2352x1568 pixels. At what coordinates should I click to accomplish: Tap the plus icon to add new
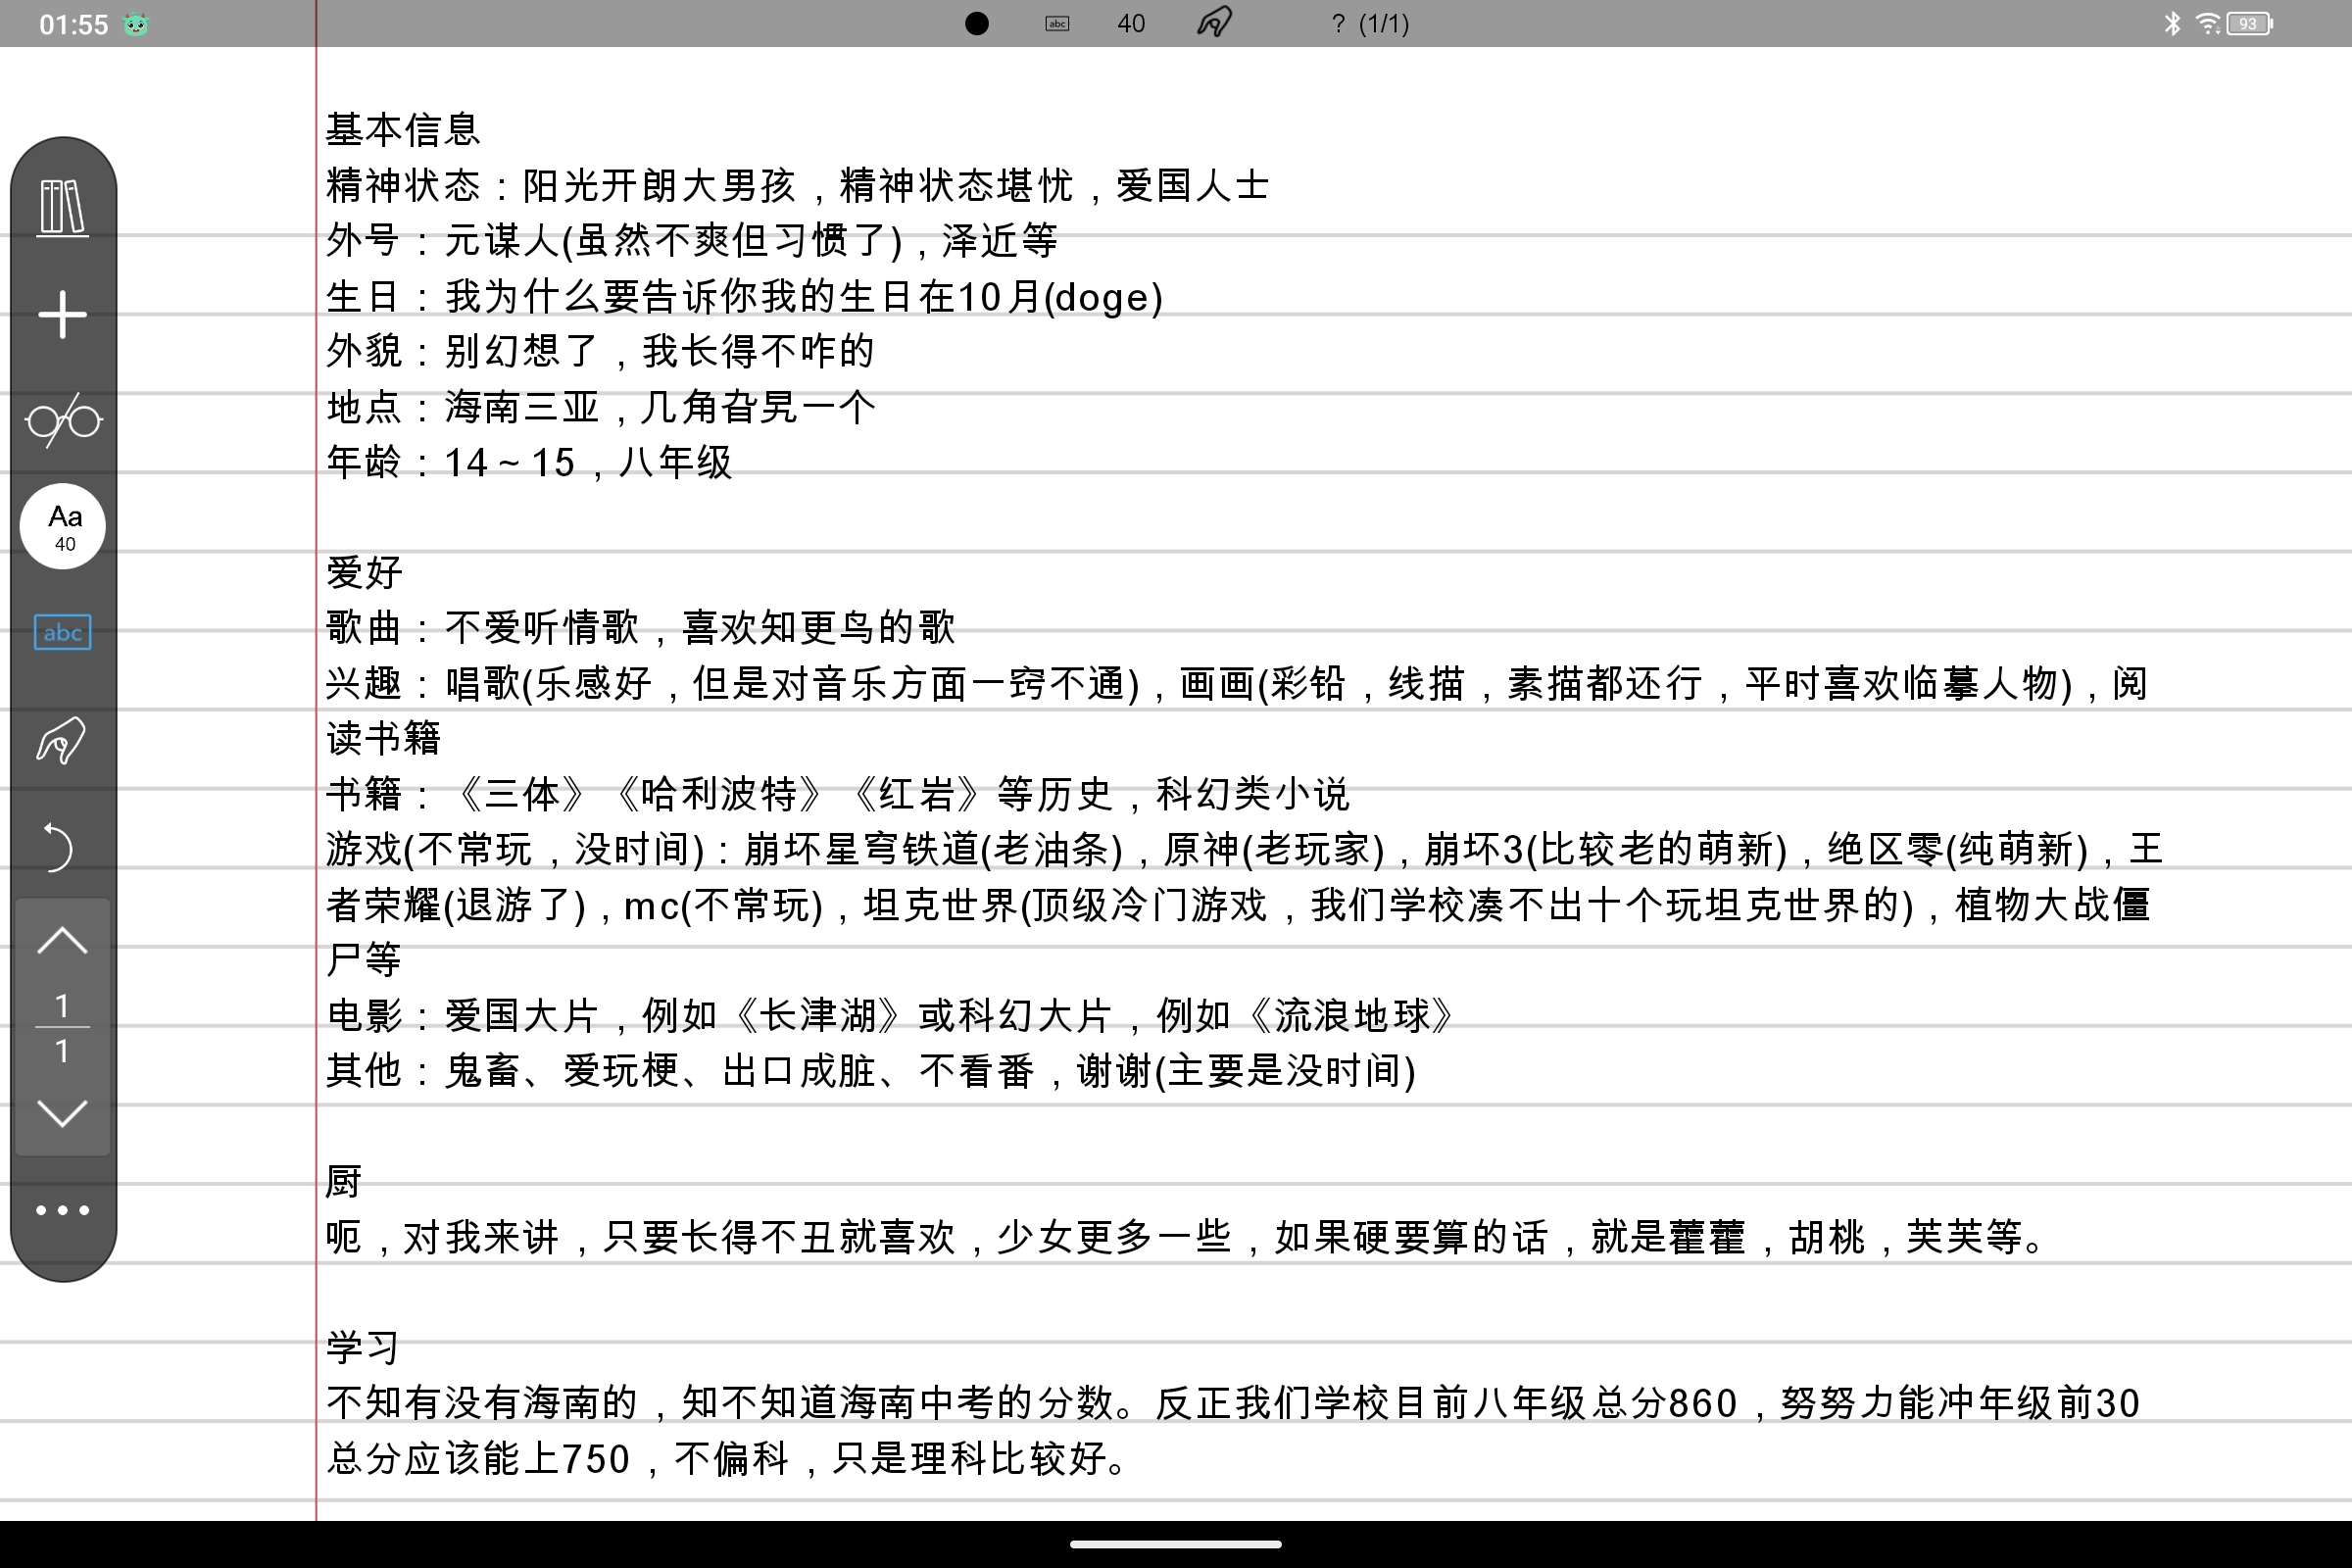coord(62,315)
